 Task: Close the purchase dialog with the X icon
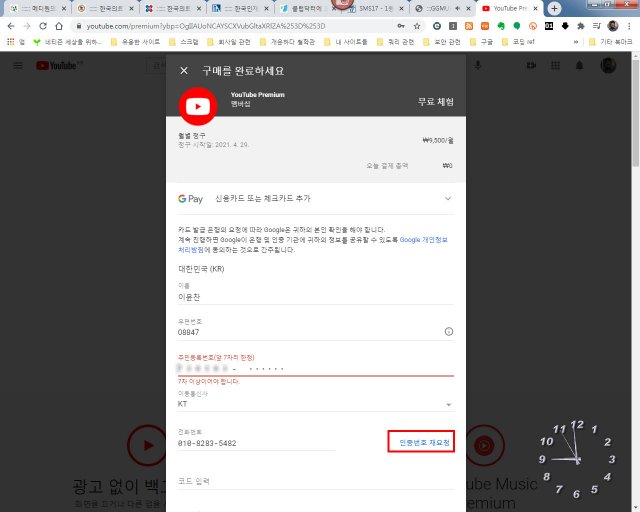pos(184,71)
